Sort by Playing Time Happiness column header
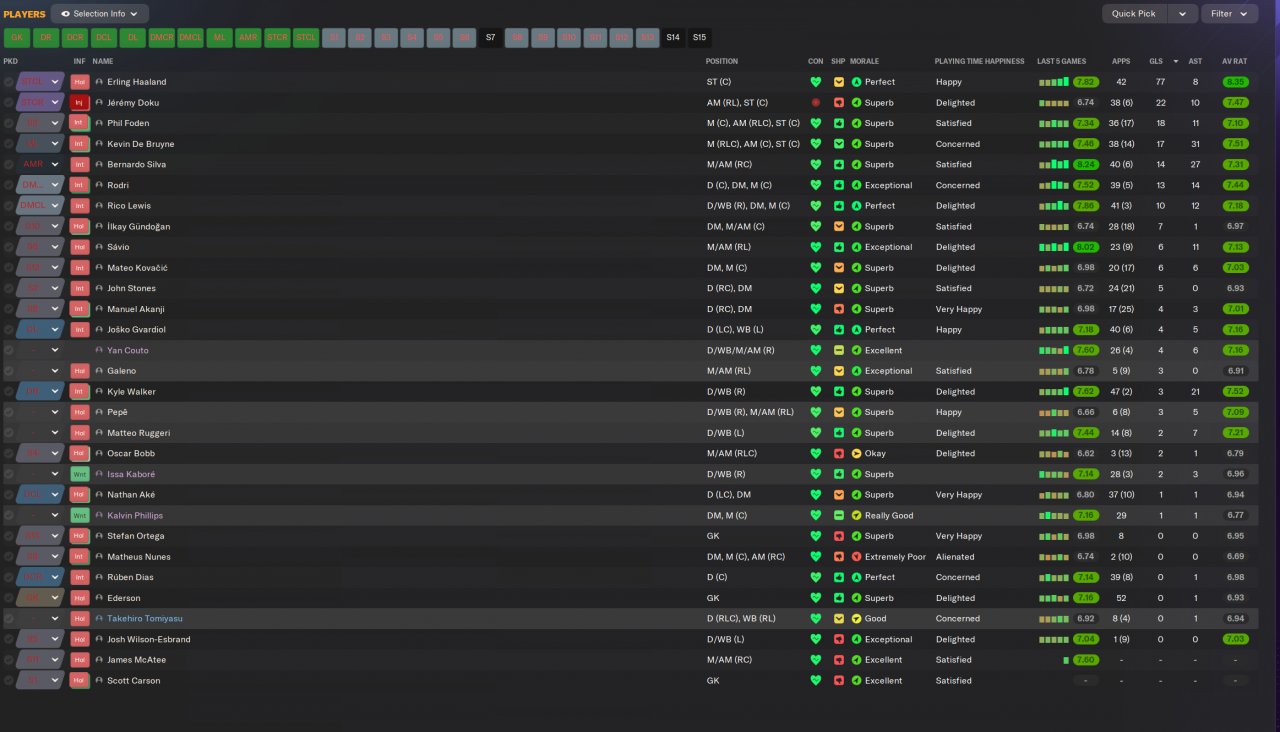This screenshot has height=732, width=1280. pos(979,61)
